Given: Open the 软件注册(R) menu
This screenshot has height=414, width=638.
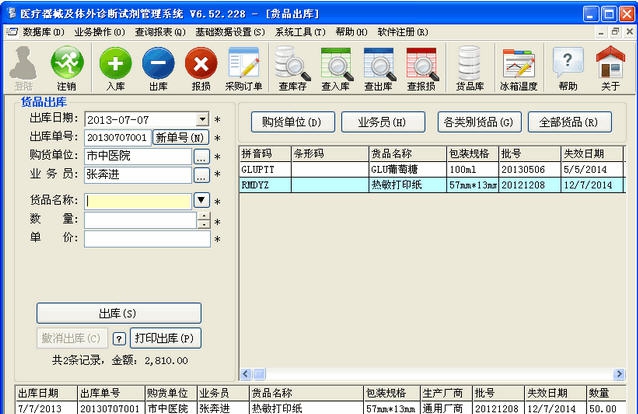Looking at the screenshot, I should pyautogui.click(x=403, y=32).
